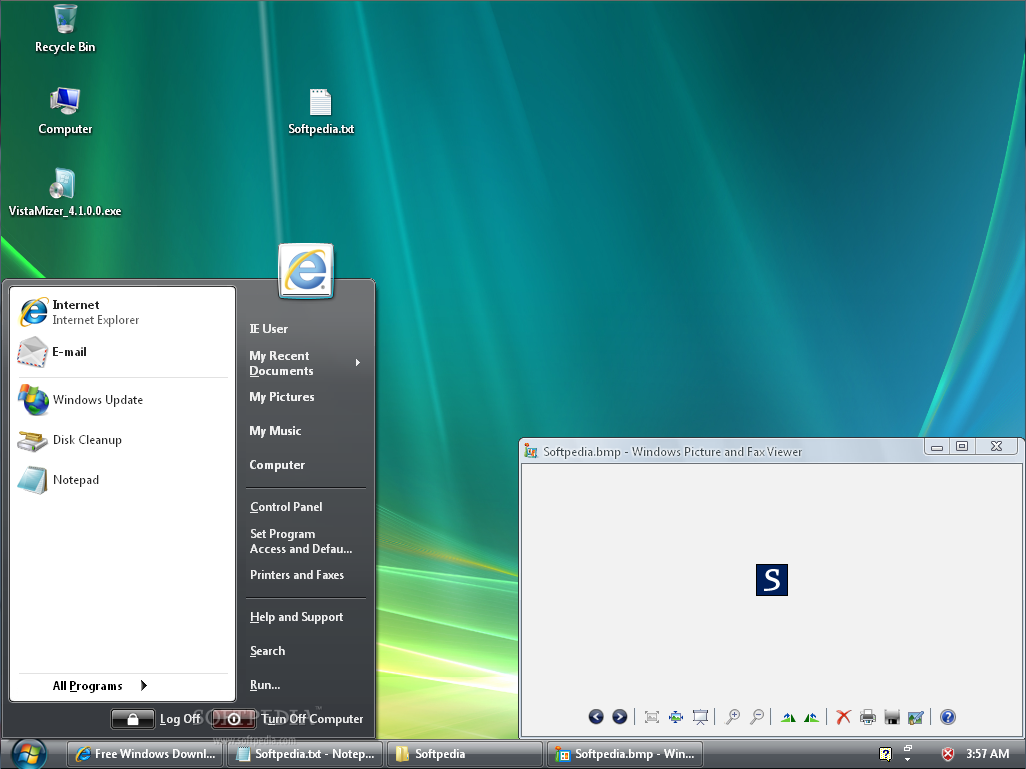Open Control Panel from Start menu

point(286,507)
